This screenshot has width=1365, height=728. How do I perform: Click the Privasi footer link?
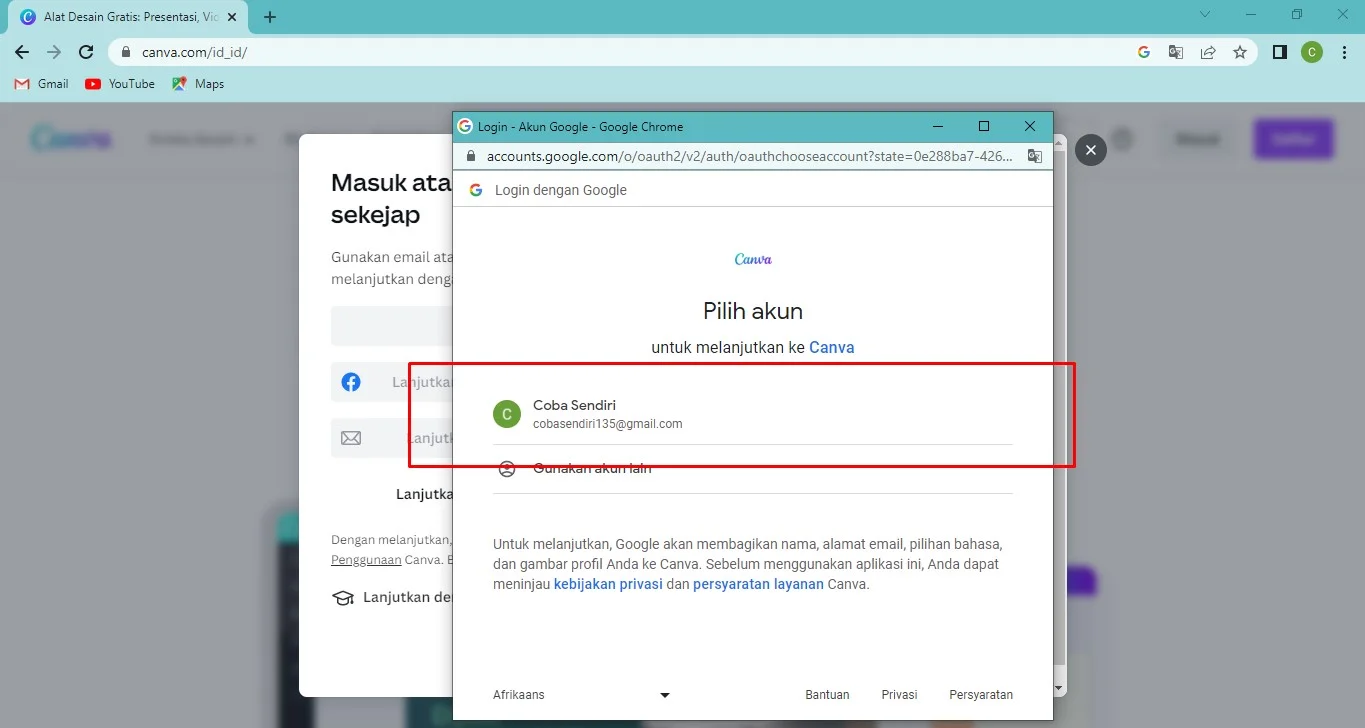click(x=899, y=695)
